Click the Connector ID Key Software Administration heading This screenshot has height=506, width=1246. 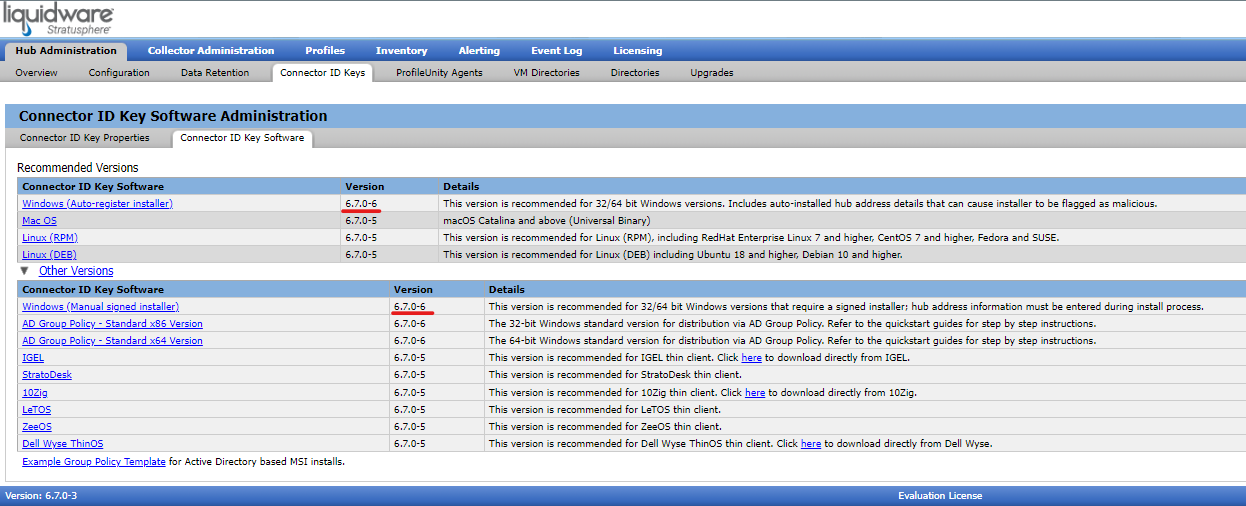click(x=173, y=116)
